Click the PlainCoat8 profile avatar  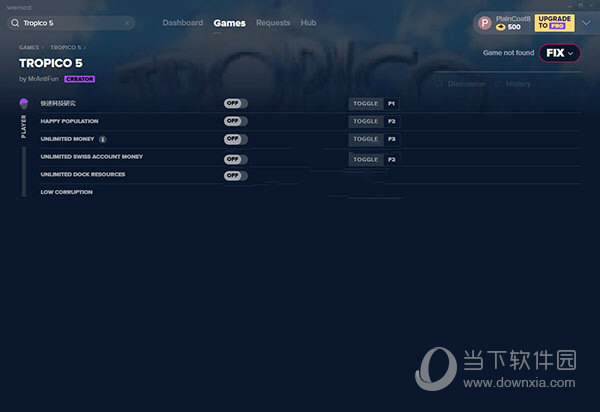coord(484,23)
